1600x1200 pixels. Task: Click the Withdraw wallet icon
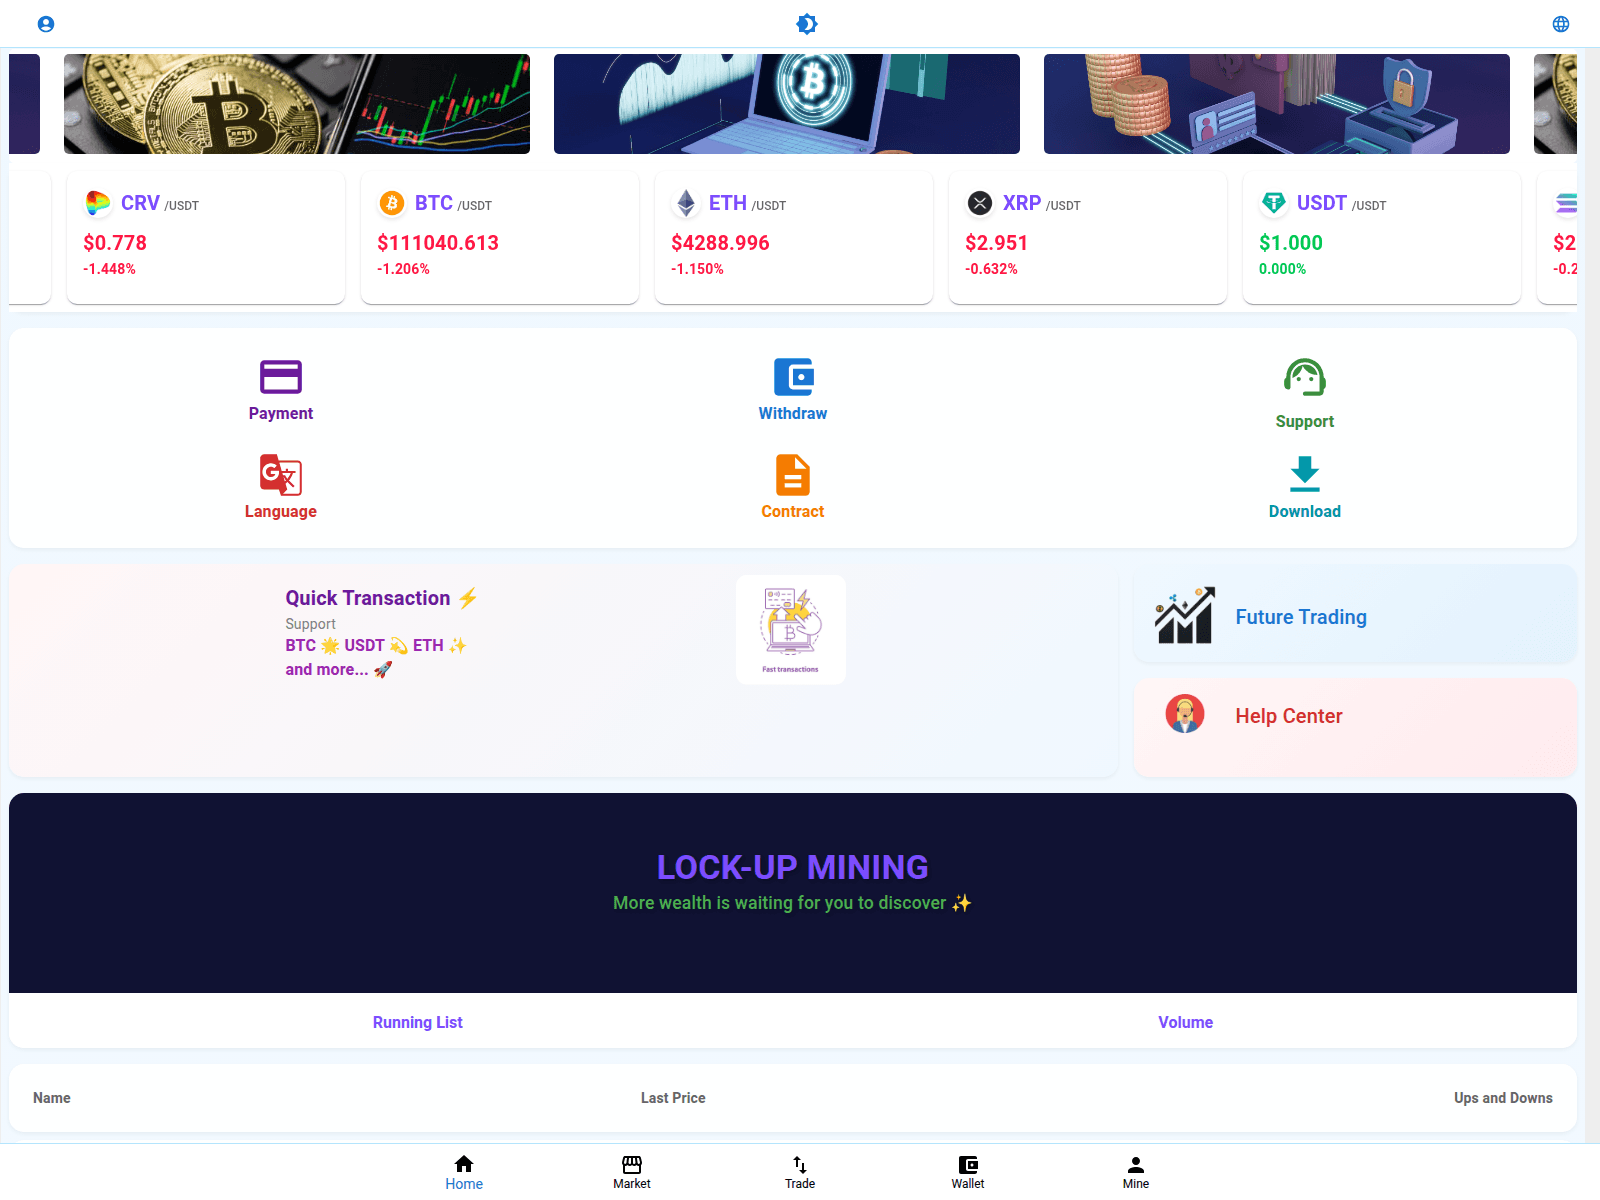pos(794,377)
